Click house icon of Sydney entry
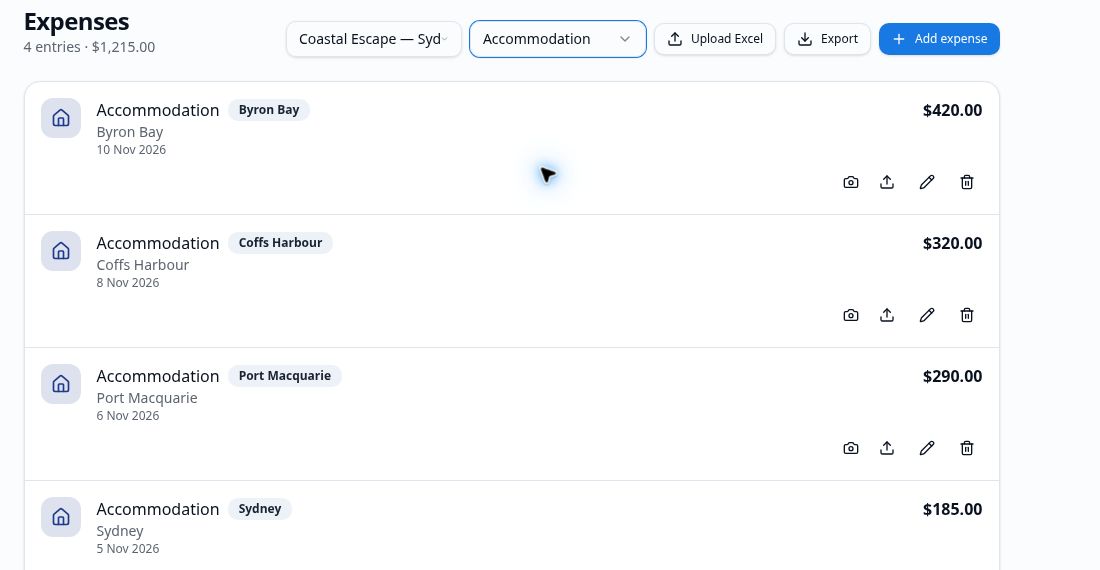This screenshot has height=570, width=1100. pos(61,517)
